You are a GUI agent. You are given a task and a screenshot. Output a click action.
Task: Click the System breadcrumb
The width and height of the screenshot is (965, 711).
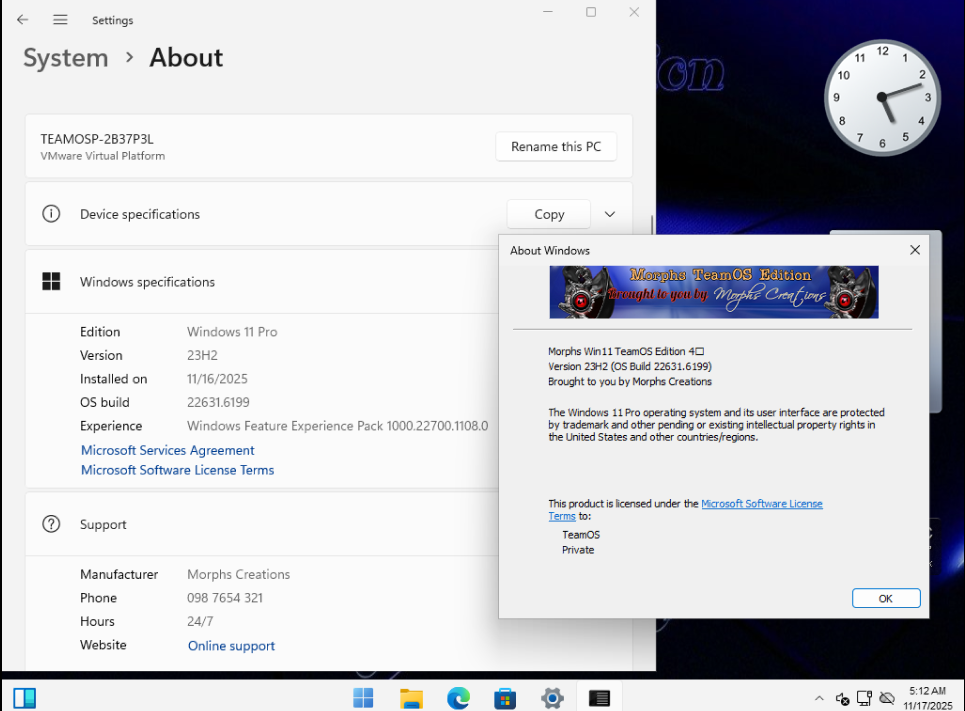(65, 58)
